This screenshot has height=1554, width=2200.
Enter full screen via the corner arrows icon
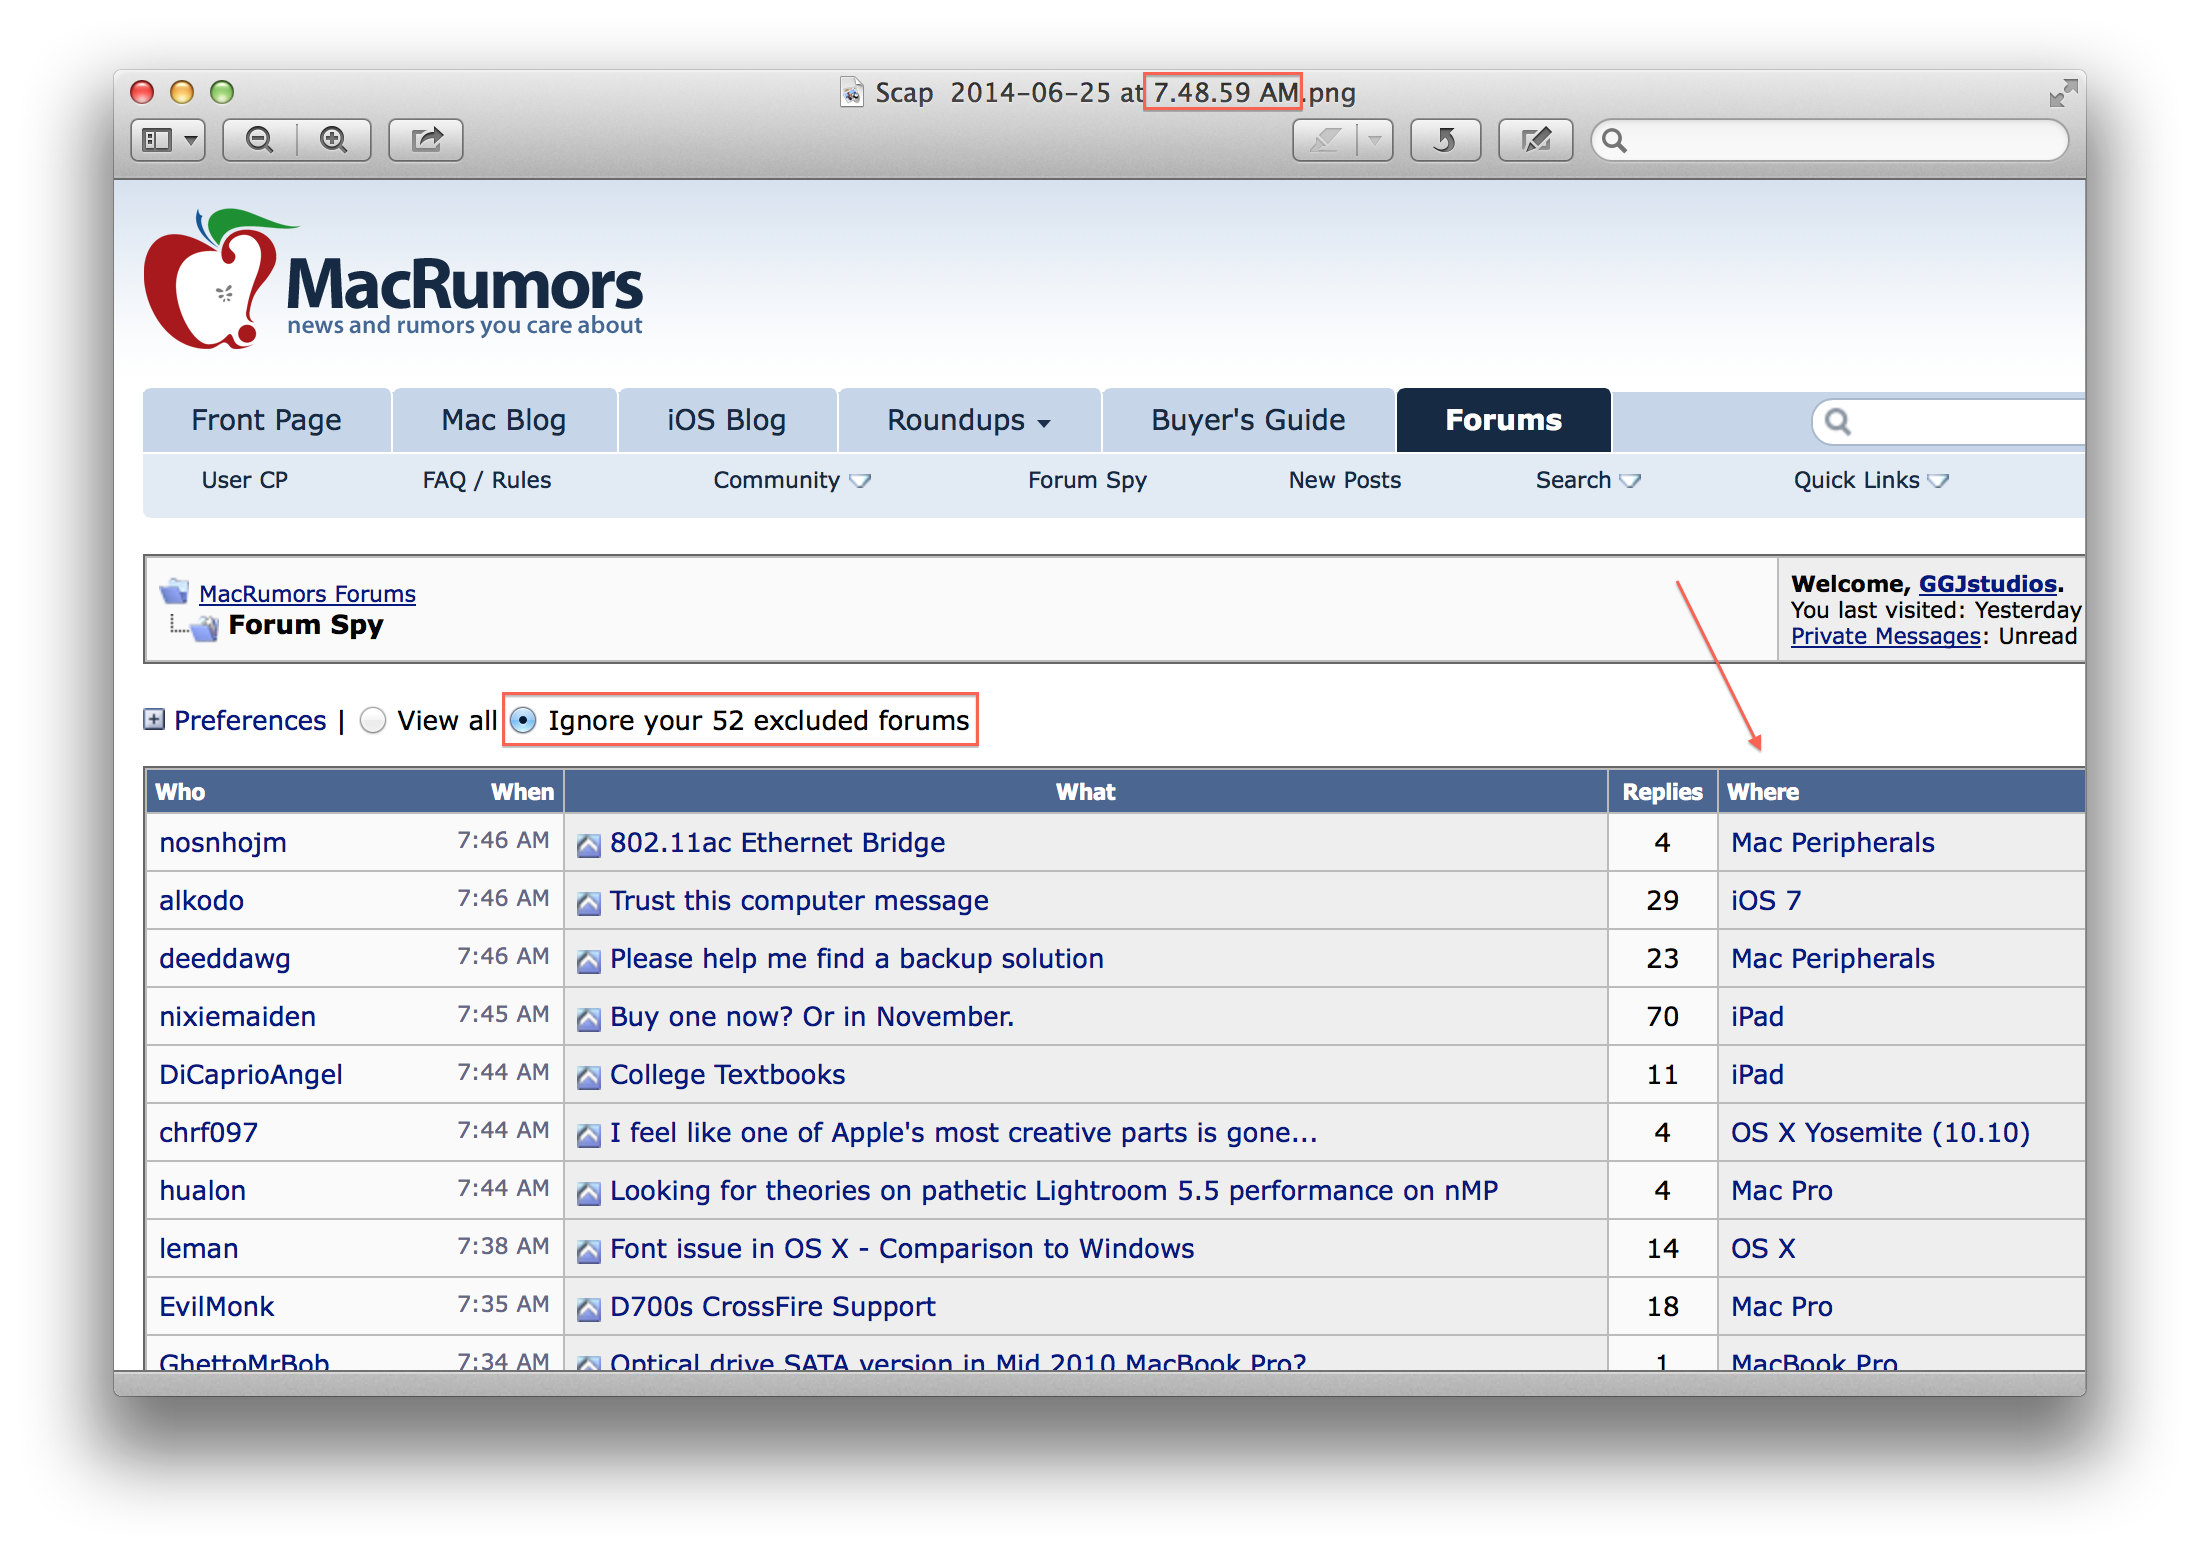click(x=2062, y=93)
